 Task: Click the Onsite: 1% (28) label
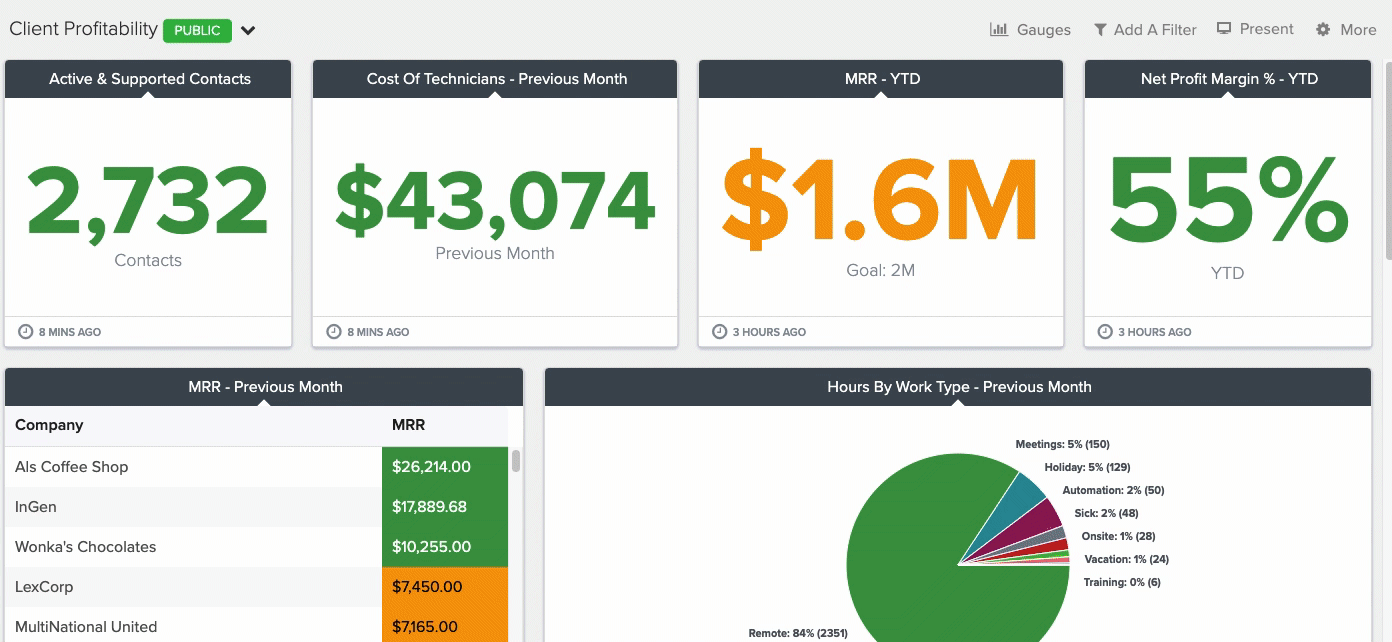[1118, 536]
